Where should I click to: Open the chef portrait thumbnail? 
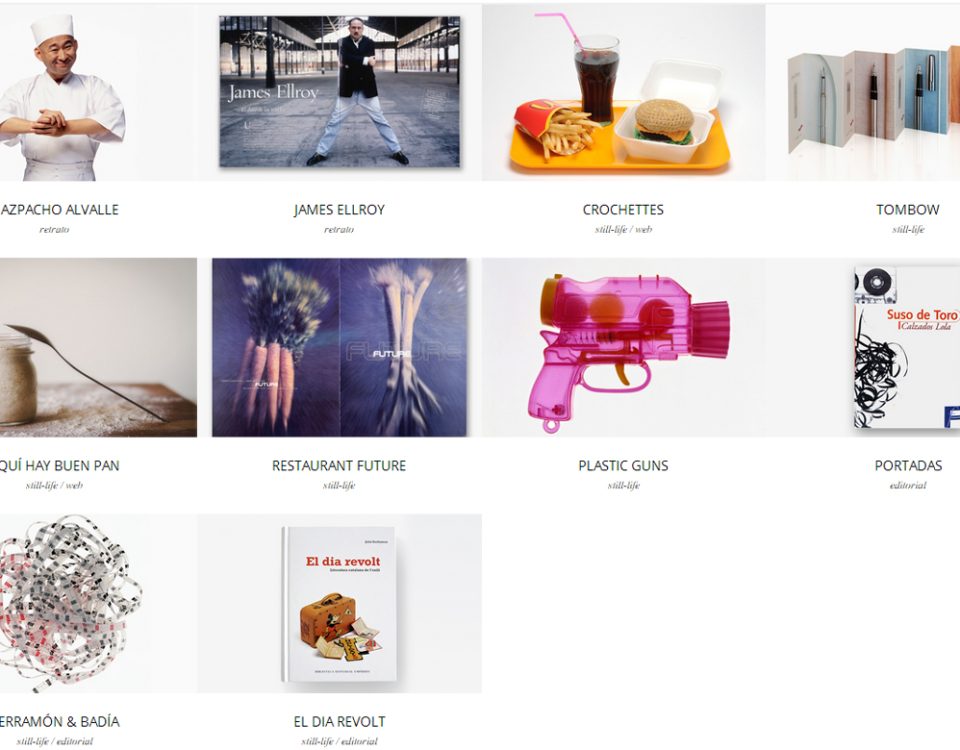tap(98, 92)
